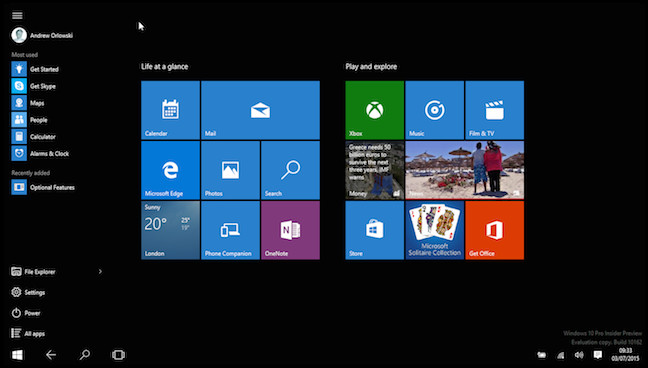
Task: Open the Film & TV tile
Action: (494, 110)
